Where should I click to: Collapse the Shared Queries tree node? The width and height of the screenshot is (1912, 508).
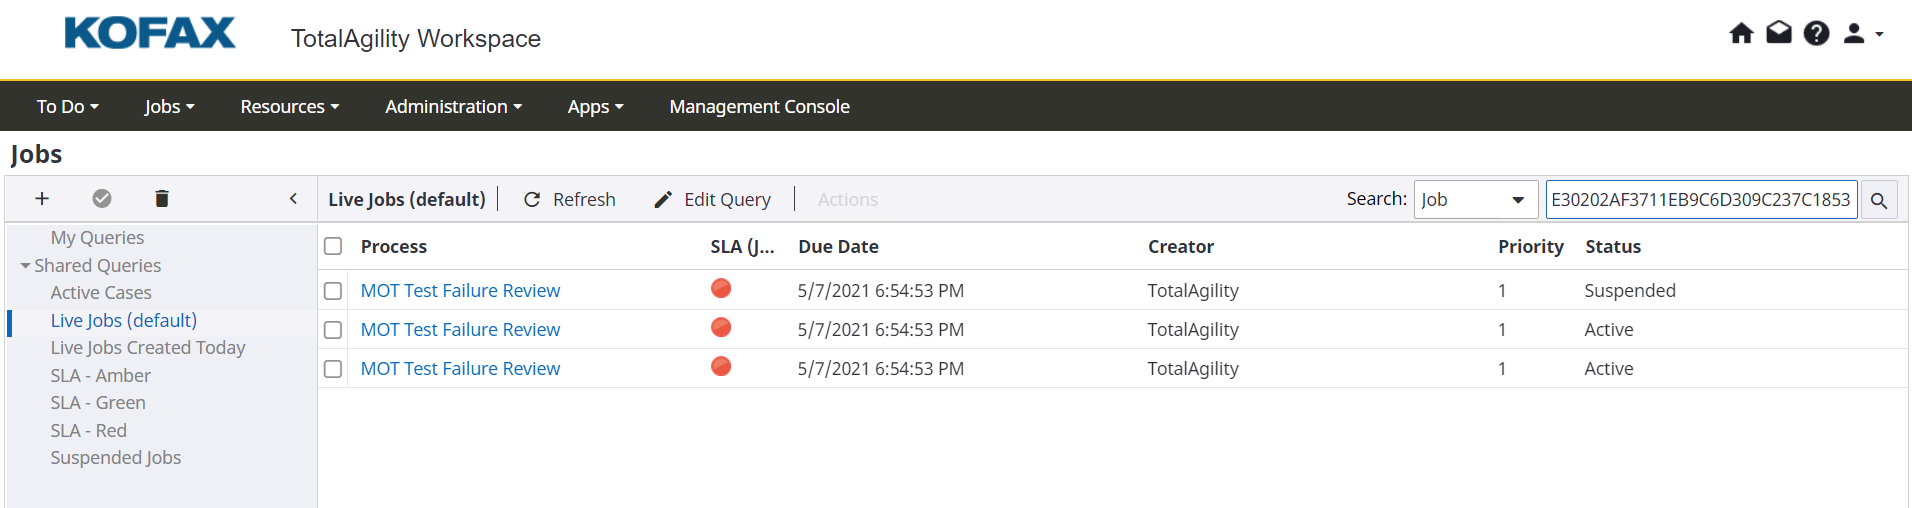pyautogui.click(x=25, y=266)
